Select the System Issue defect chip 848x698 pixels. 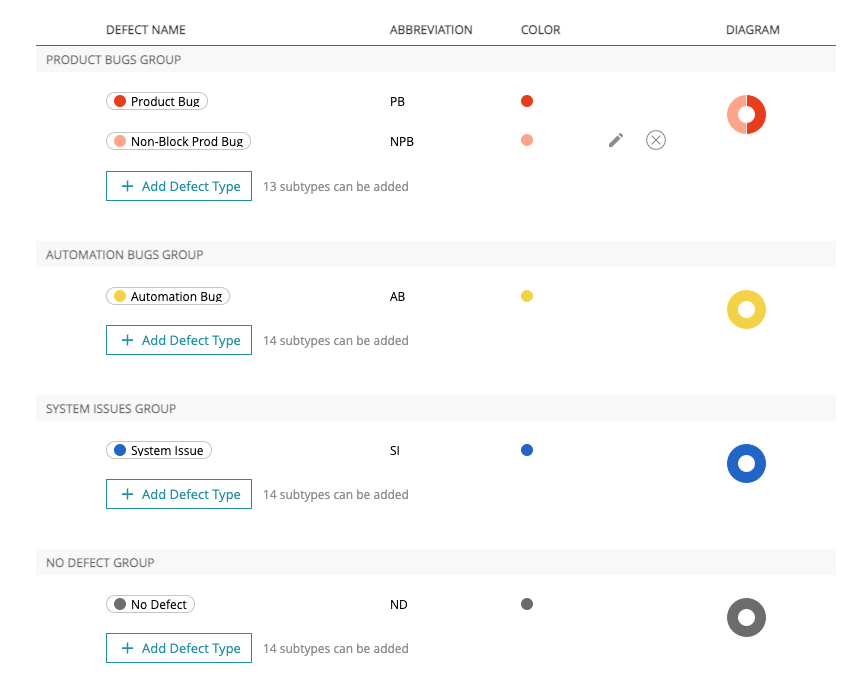click(158, 450)
